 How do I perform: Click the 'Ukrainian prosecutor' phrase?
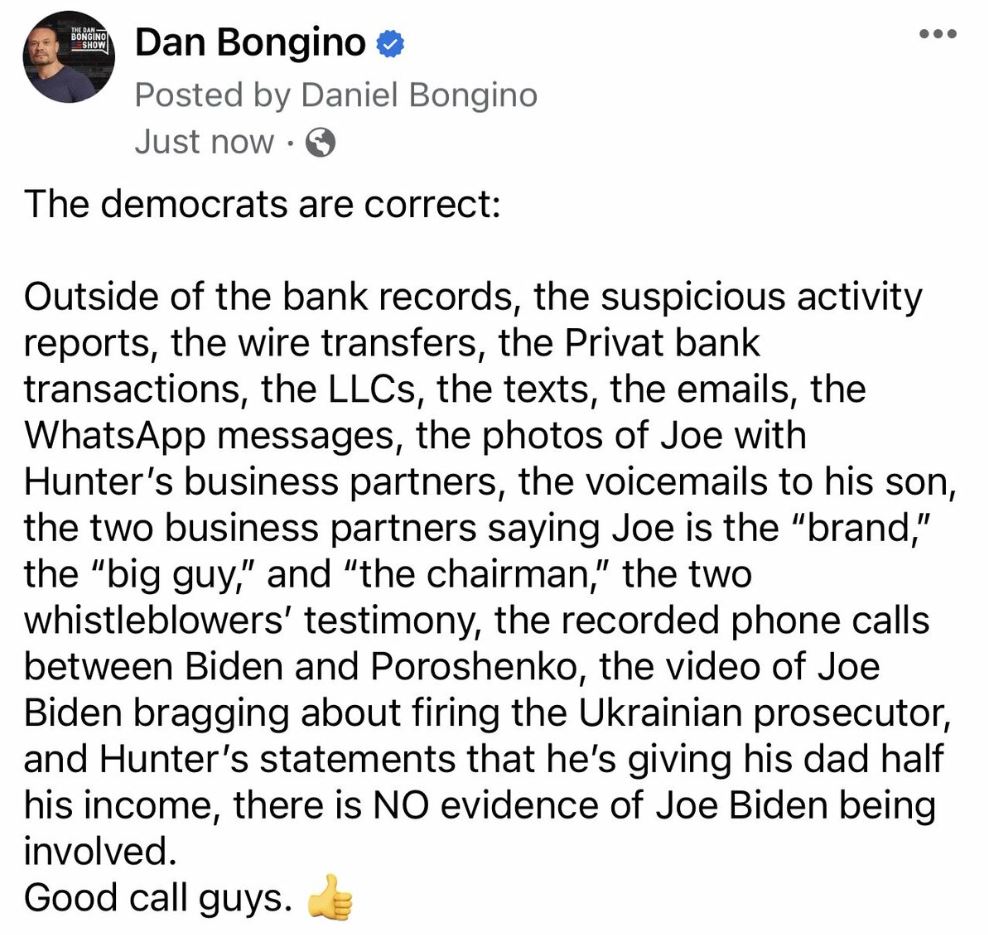click(764, 714)
